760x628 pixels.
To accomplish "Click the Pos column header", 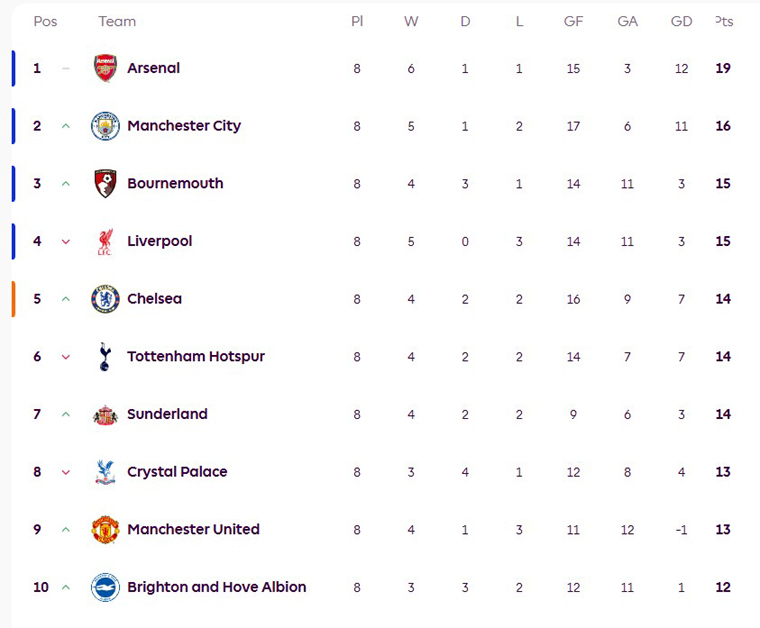I will pos(45,21).
